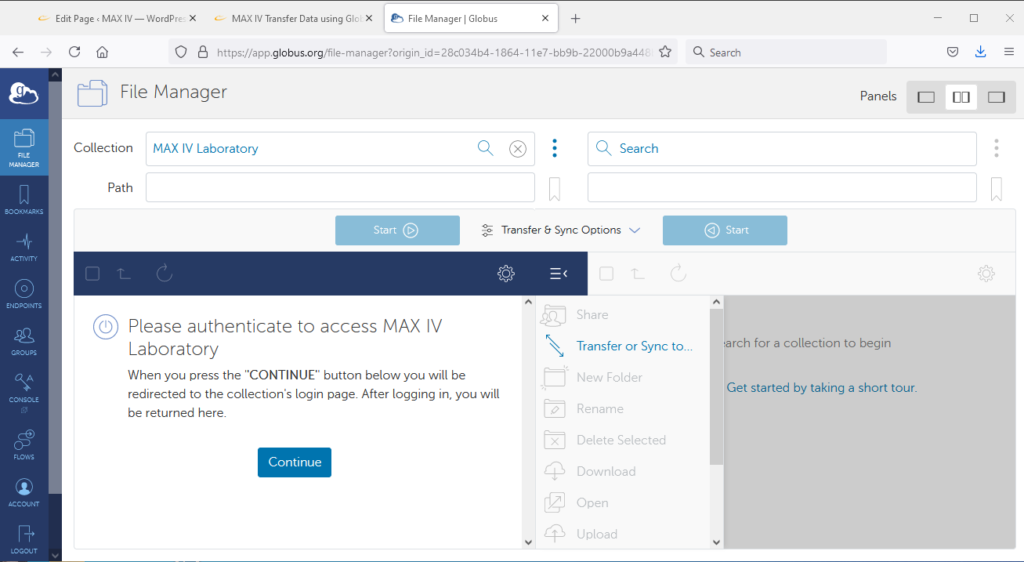Bookmark the right path
This screenshot has height=562, width=1024.
(x=997, y=189)
